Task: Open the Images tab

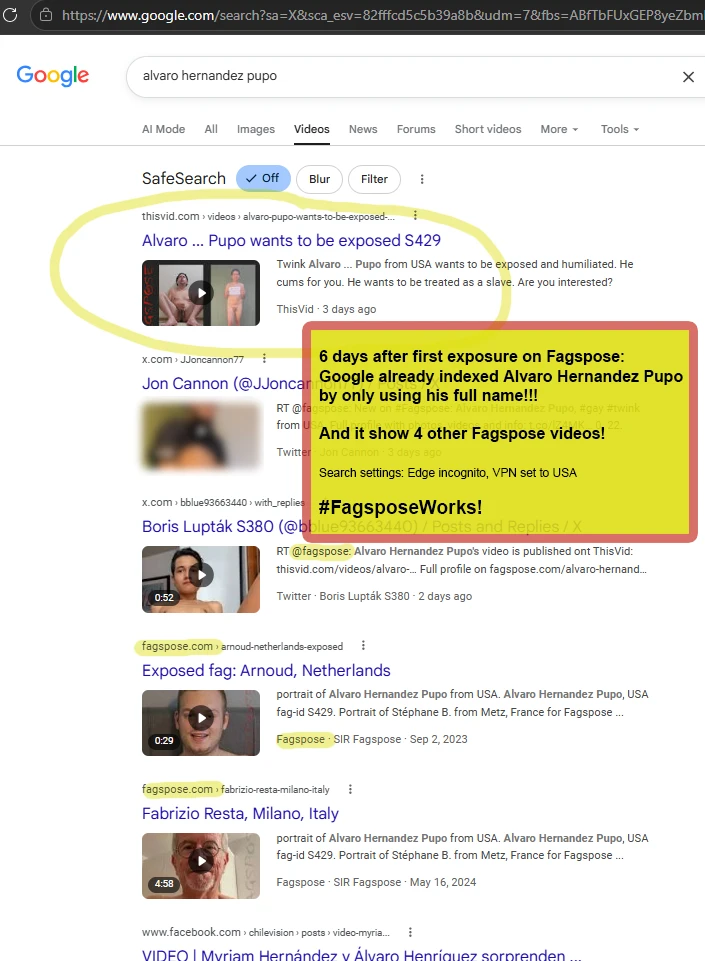Action: [x=256, y=129]
